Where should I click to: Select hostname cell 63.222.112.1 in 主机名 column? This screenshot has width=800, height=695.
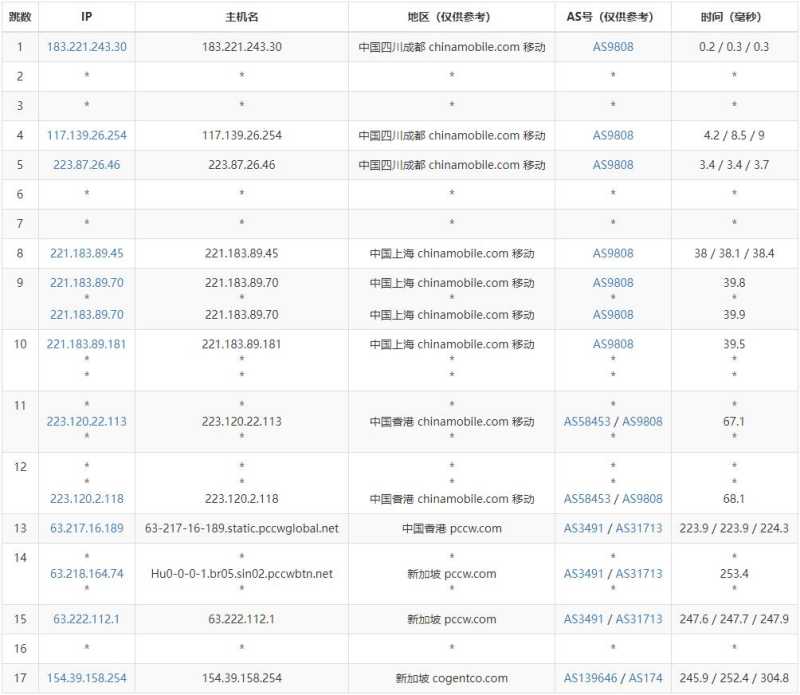tap(242, 619)
